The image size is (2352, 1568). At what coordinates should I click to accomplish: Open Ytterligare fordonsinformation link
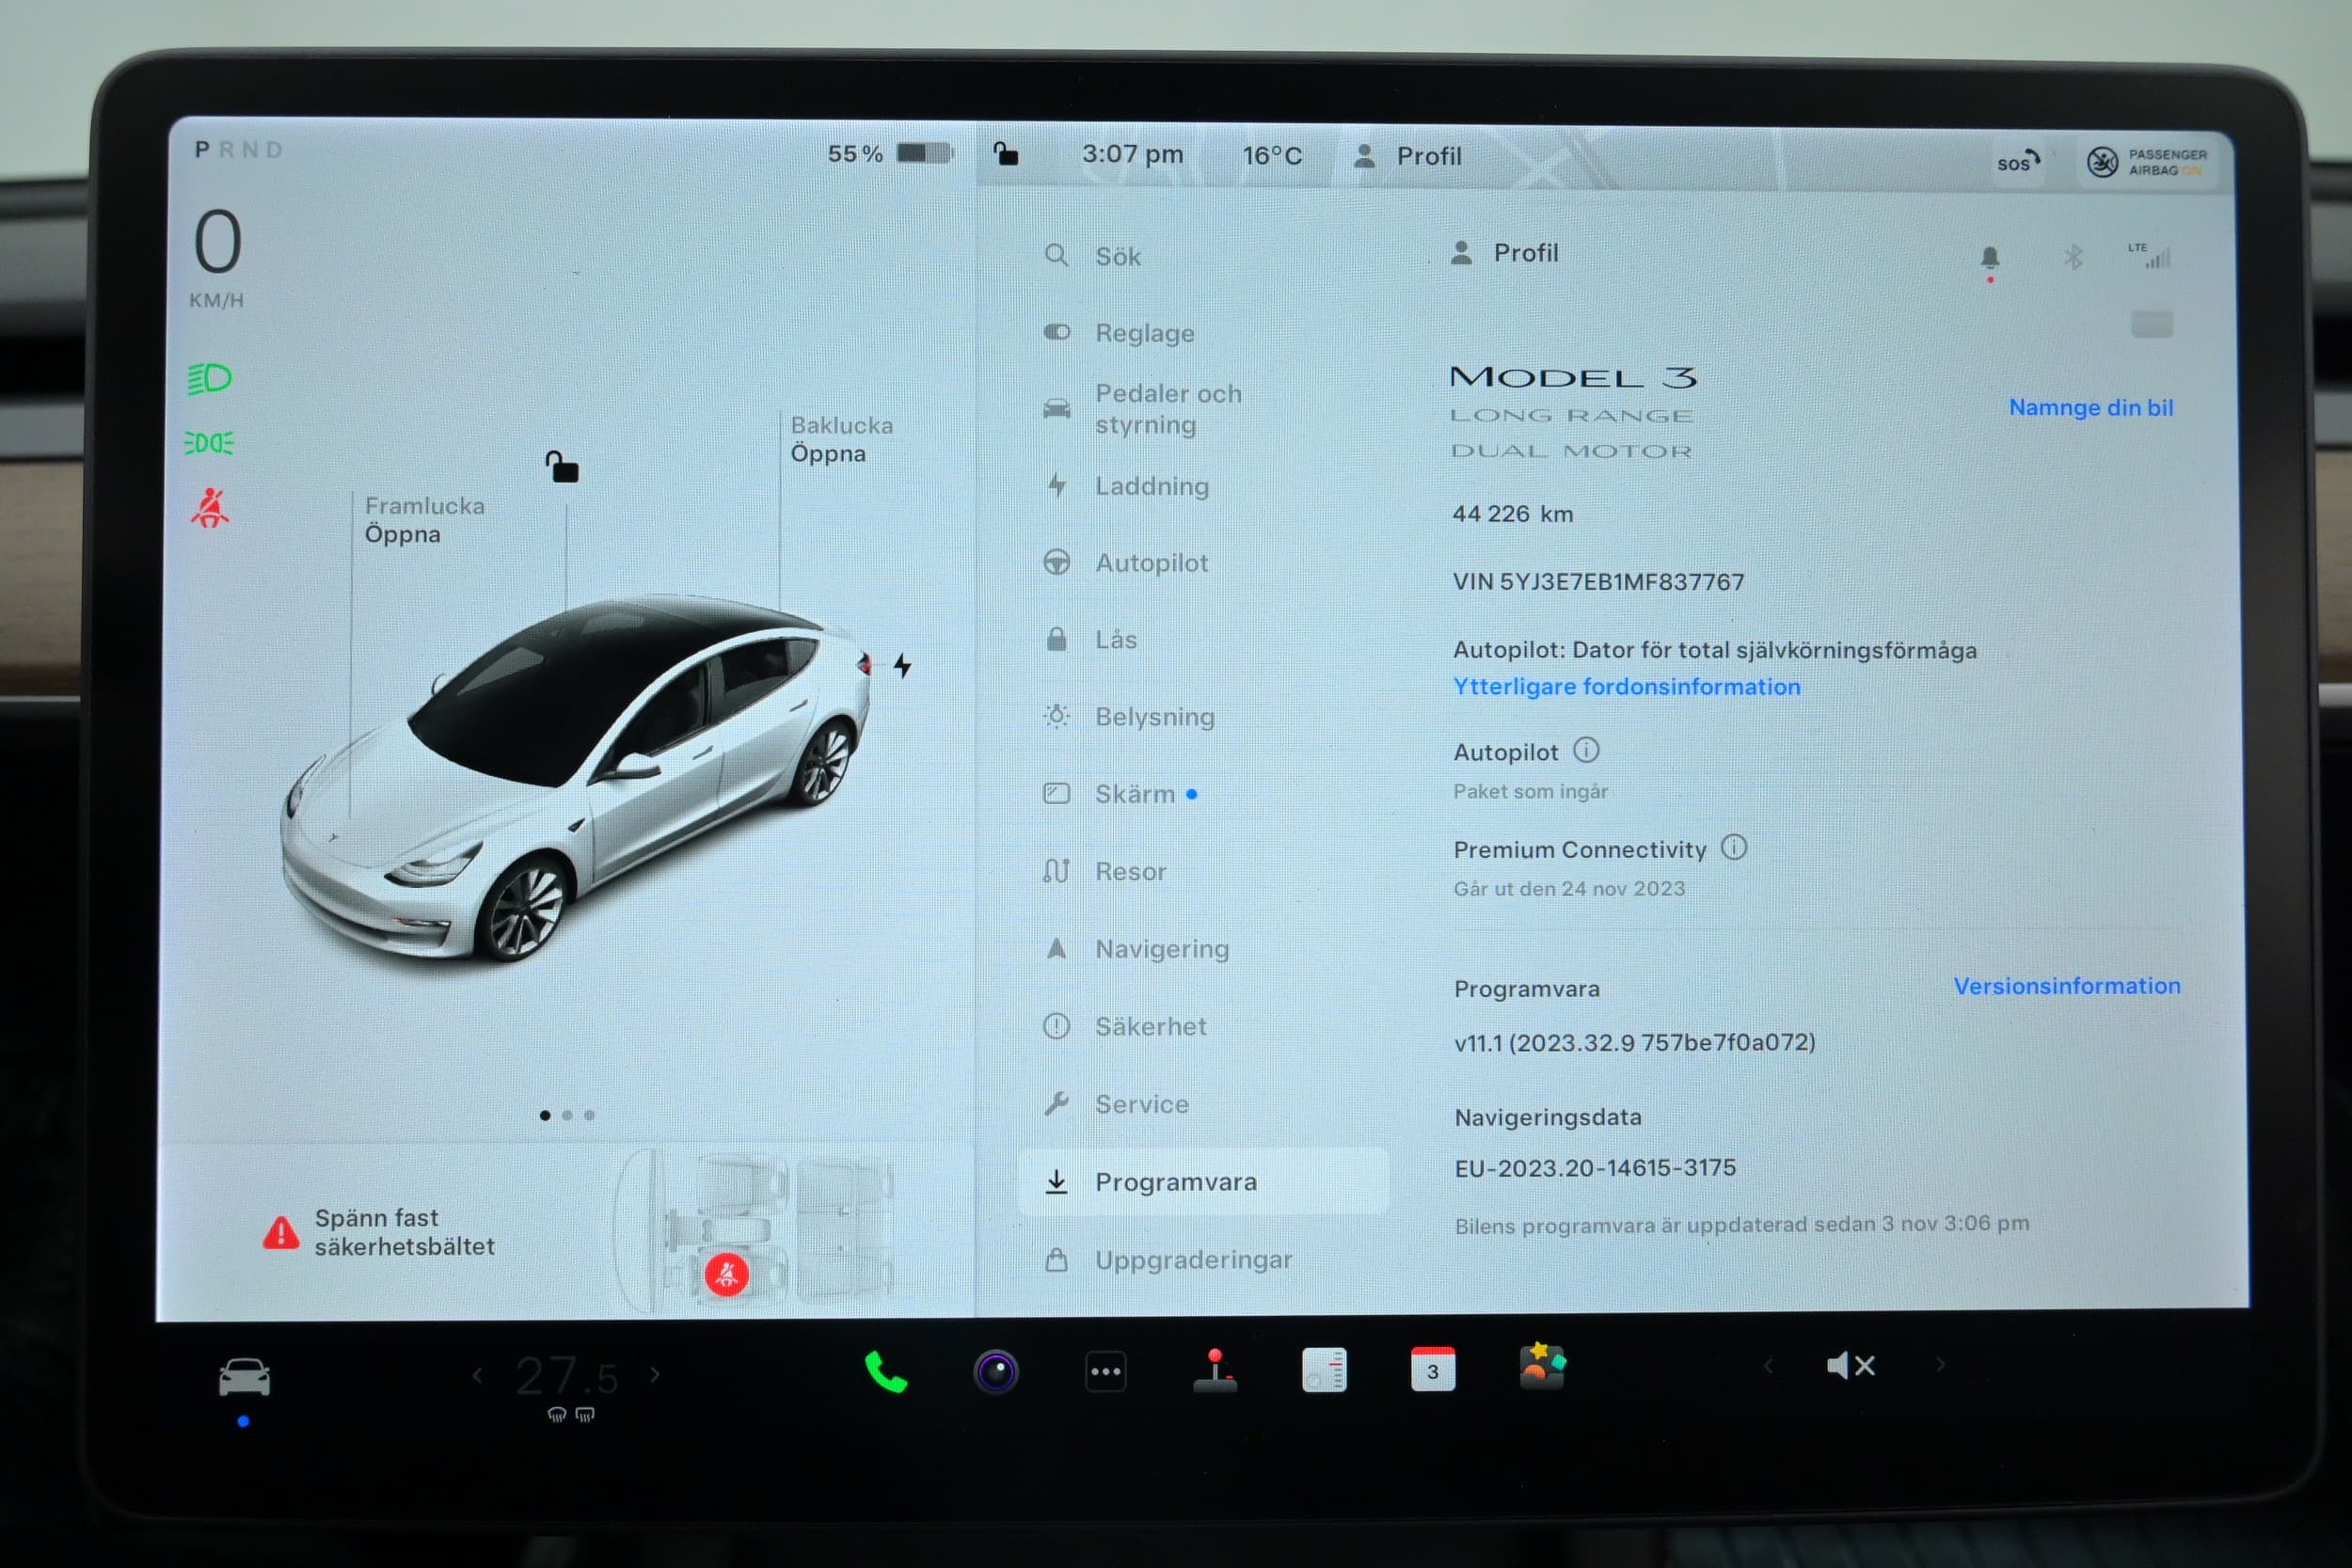[x=1626, y=687]
